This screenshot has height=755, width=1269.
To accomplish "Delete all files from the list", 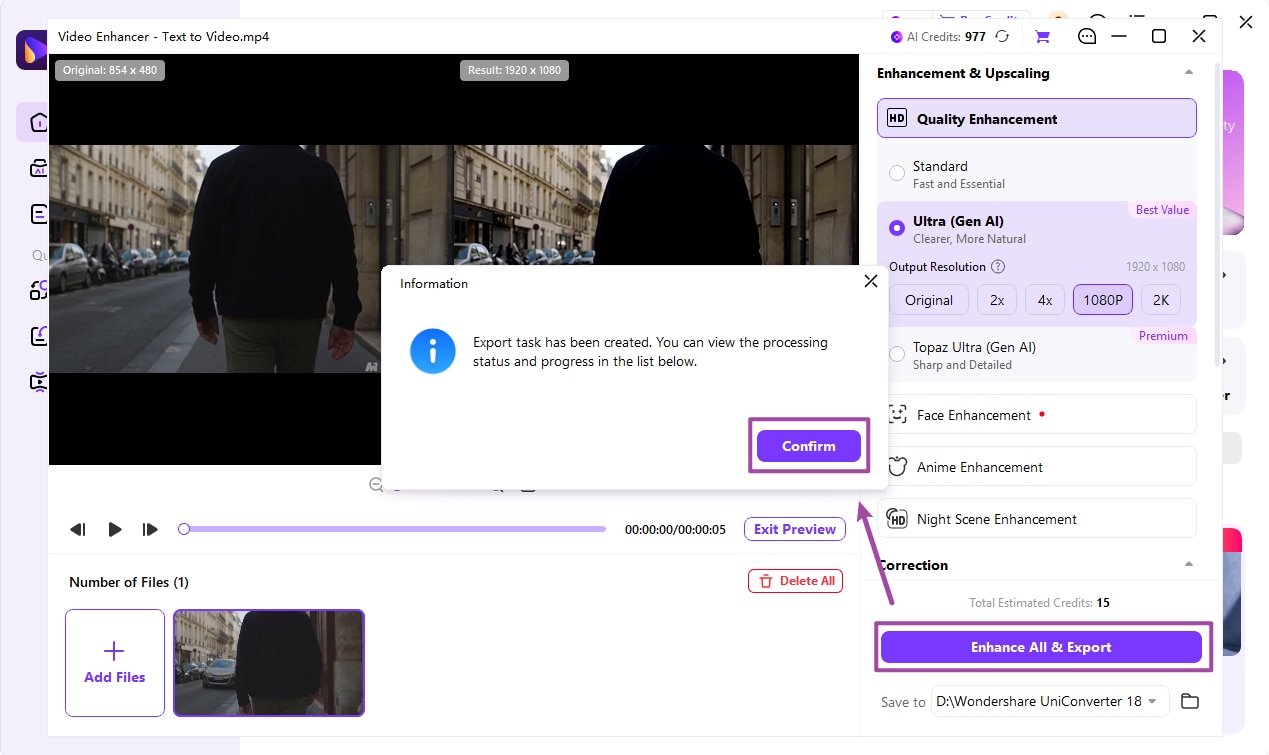I will [x=795, y=581].
